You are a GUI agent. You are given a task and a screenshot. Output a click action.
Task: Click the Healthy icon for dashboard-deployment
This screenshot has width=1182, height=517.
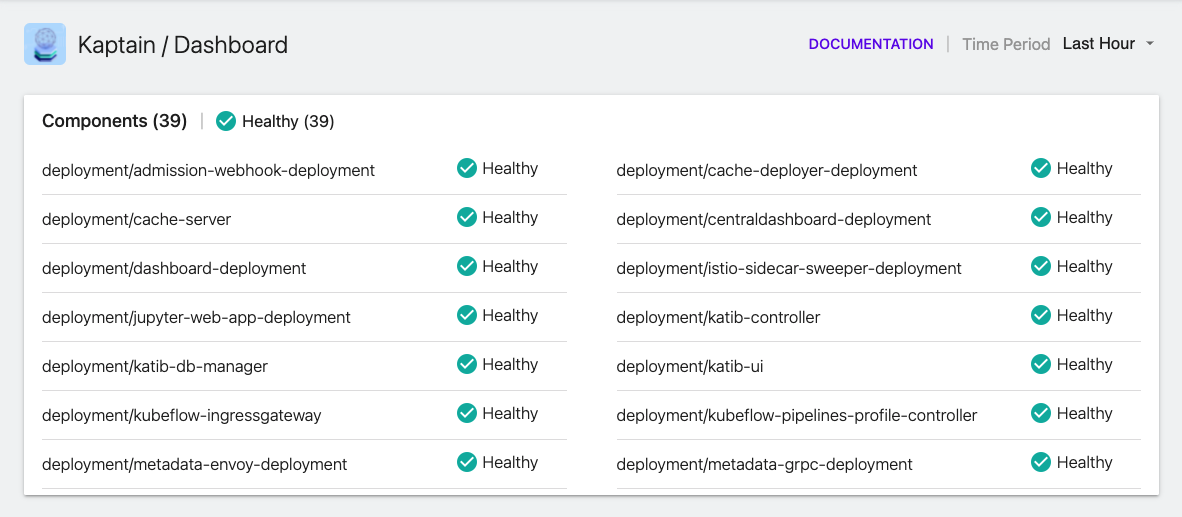467,266
